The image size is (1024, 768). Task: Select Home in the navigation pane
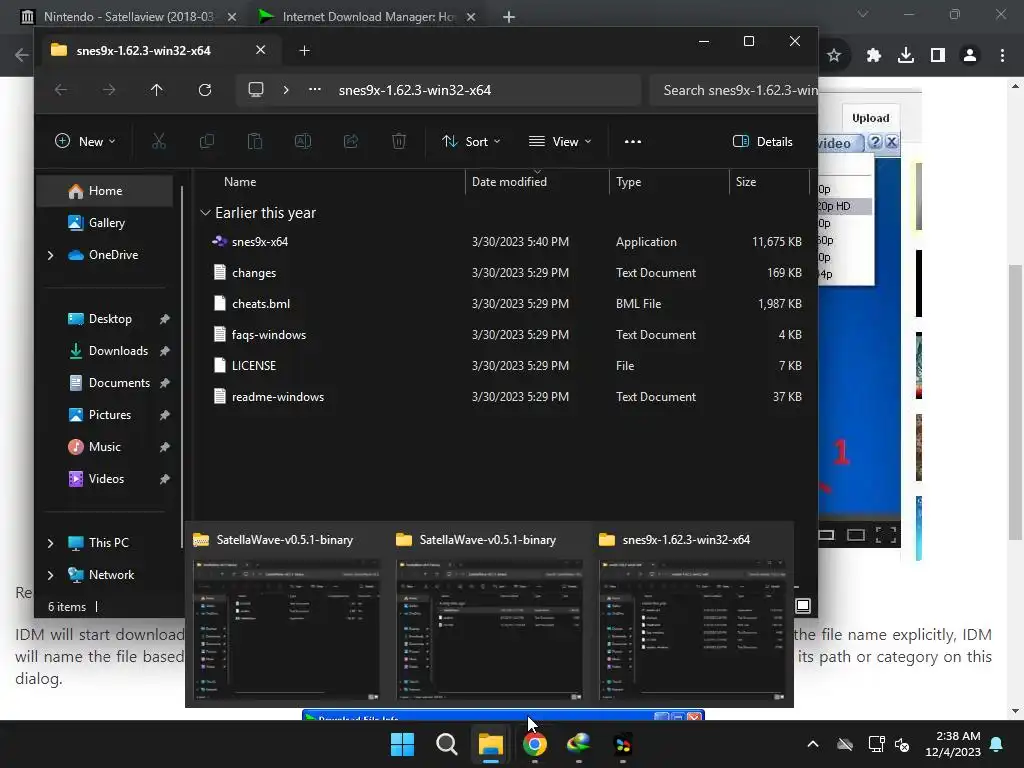click(x=104, y=191)
